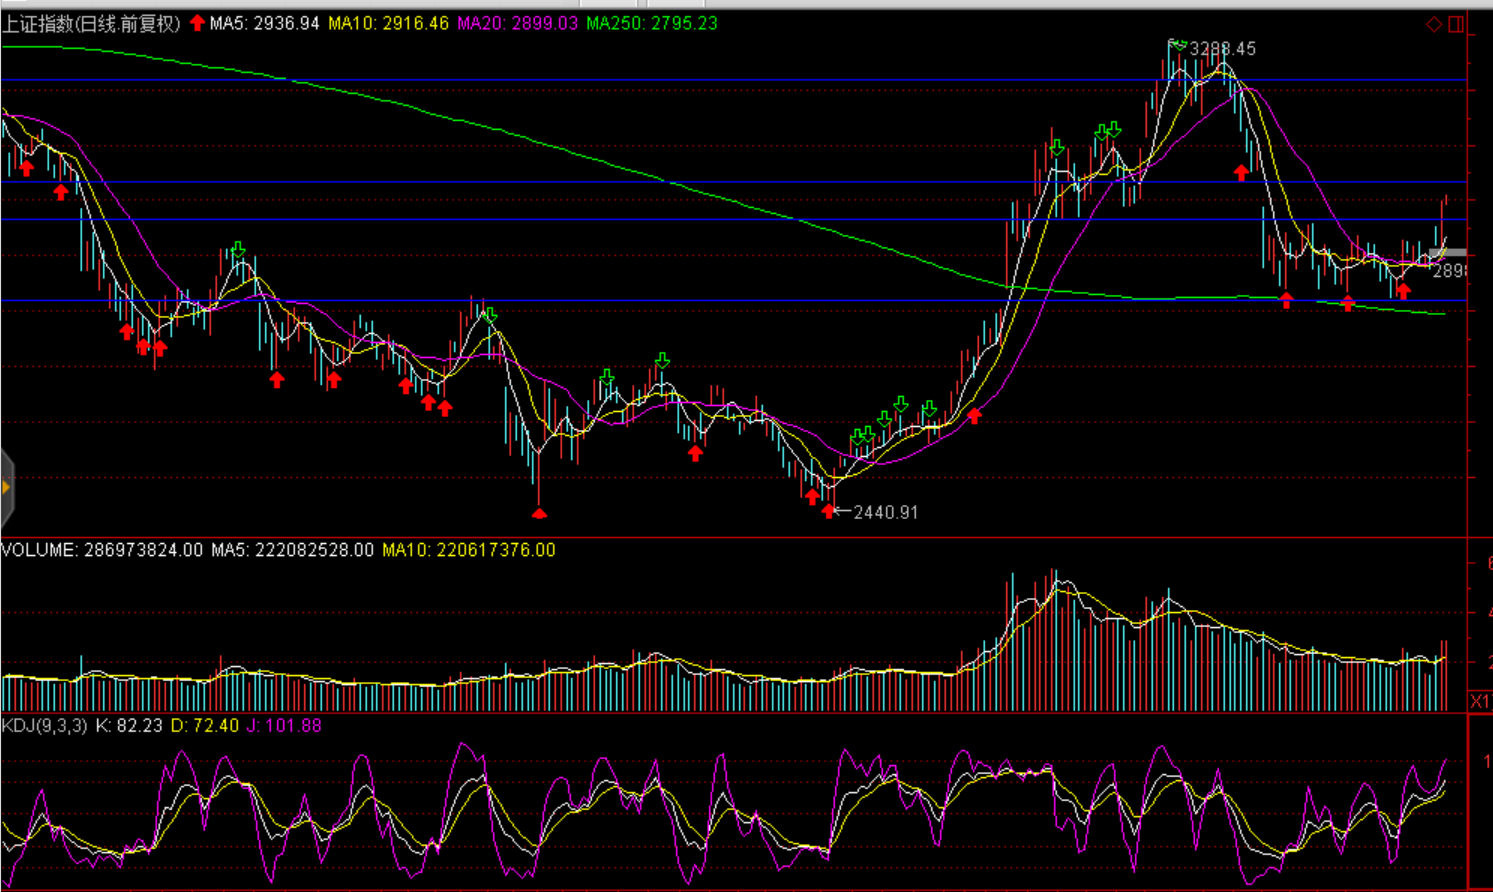
Task: Click the red buy arrow next to 2440.91
Action: coord(828,511)
